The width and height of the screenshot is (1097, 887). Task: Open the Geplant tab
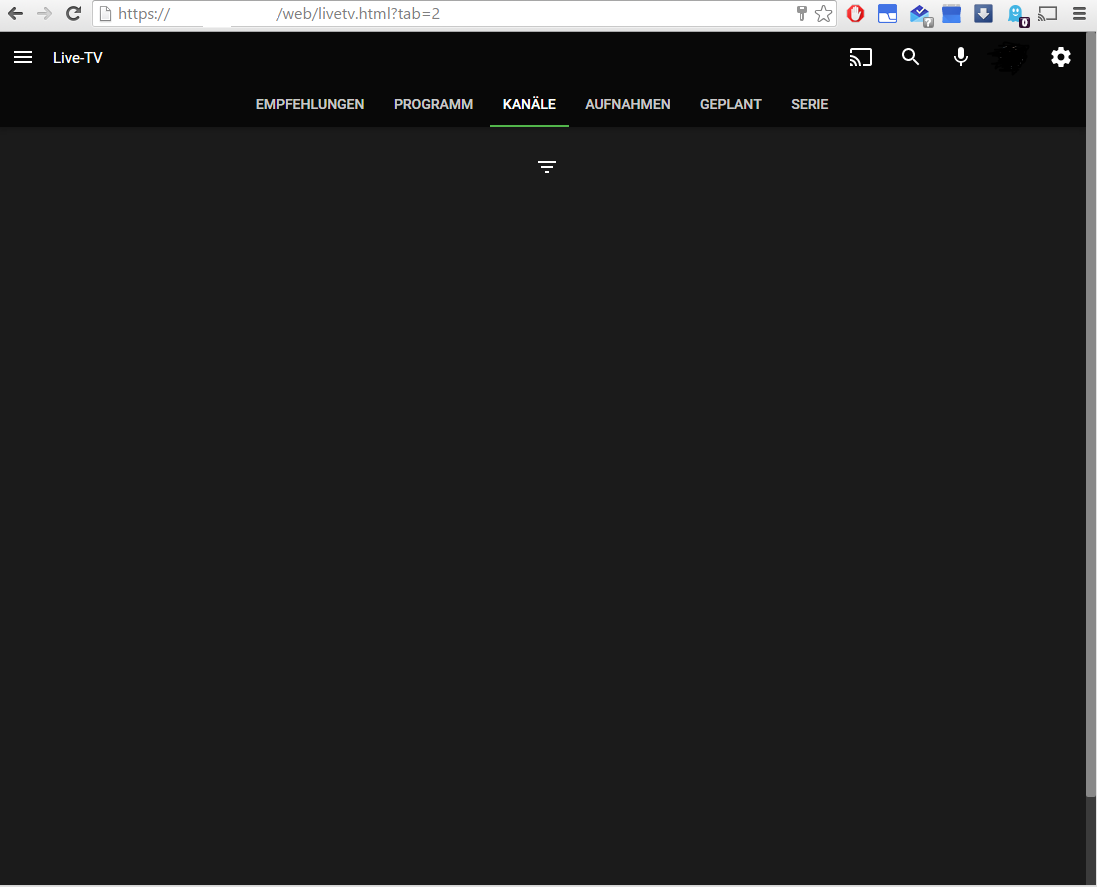pyautogui.click(x=730, y=104)
